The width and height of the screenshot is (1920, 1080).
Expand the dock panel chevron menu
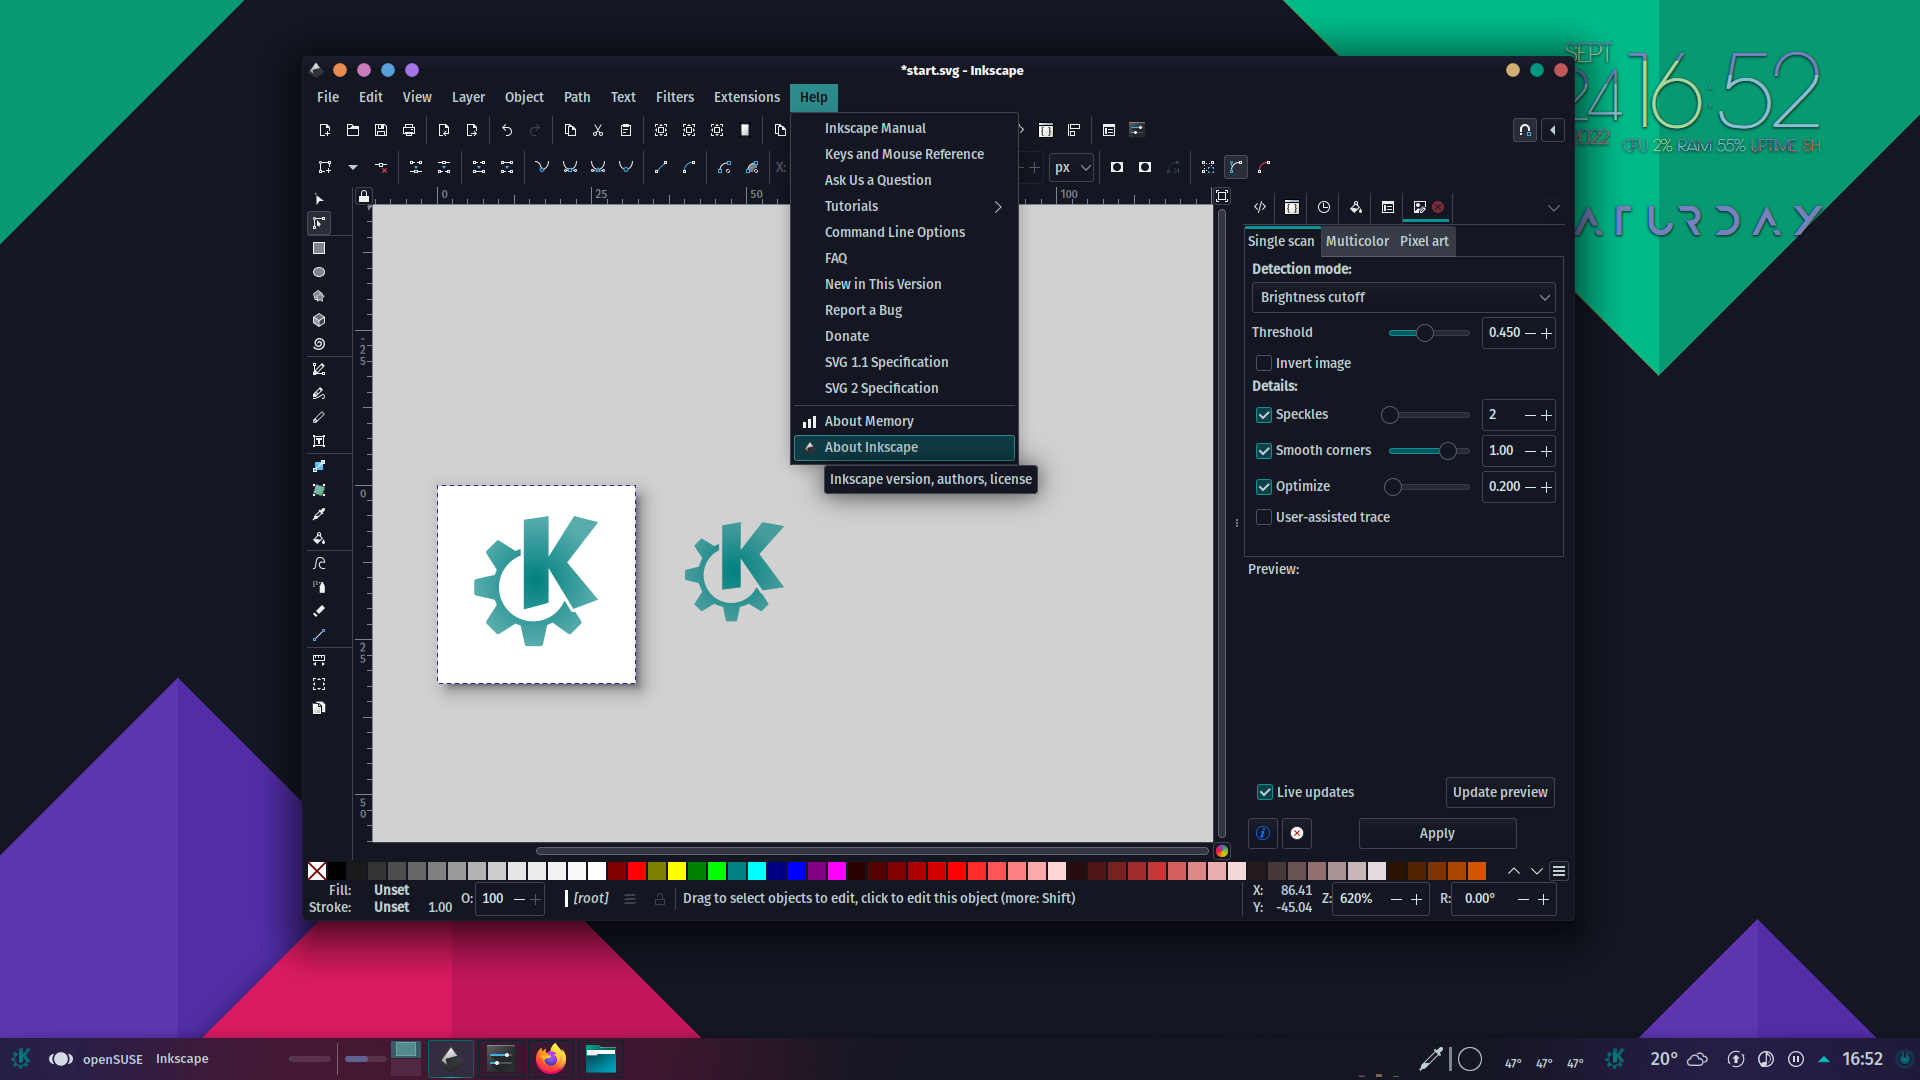(x=1553, y=208)
